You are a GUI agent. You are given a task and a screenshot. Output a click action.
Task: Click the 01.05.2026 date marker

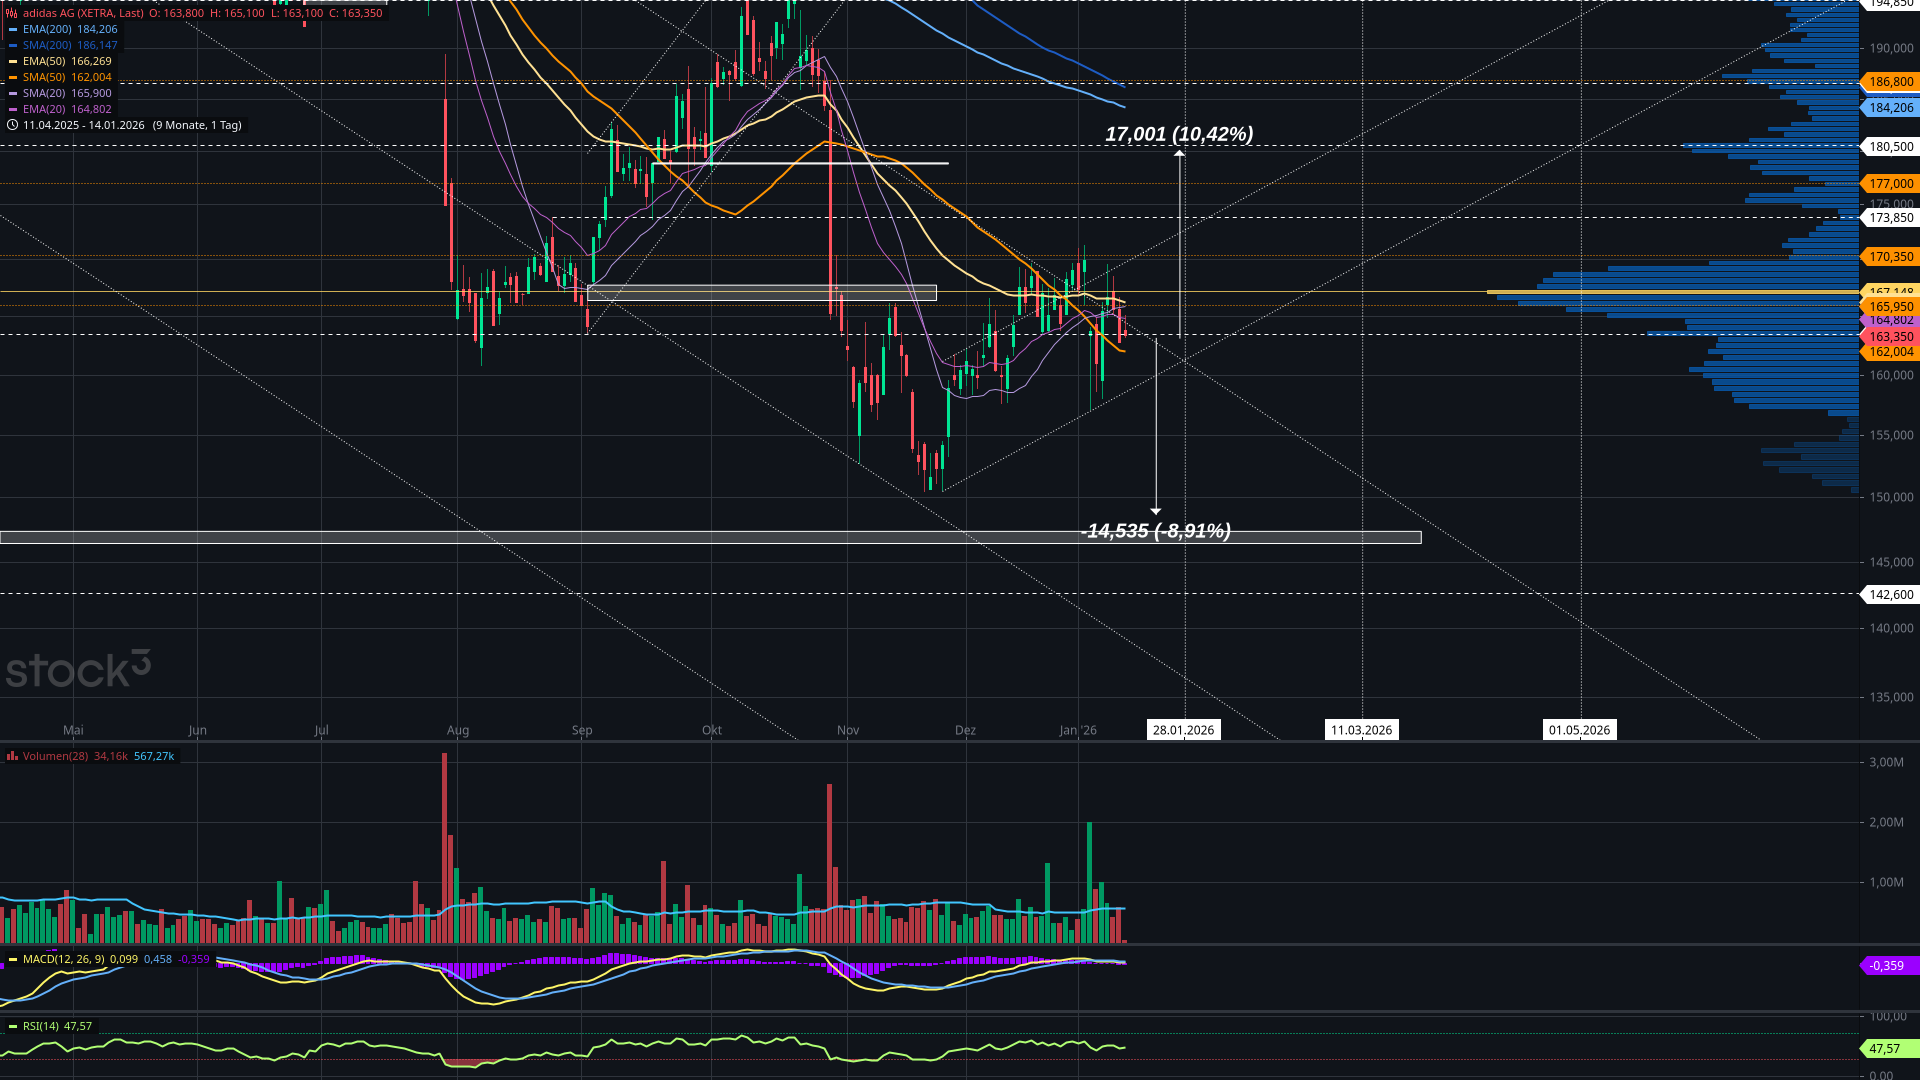[x=1579, y=730]
